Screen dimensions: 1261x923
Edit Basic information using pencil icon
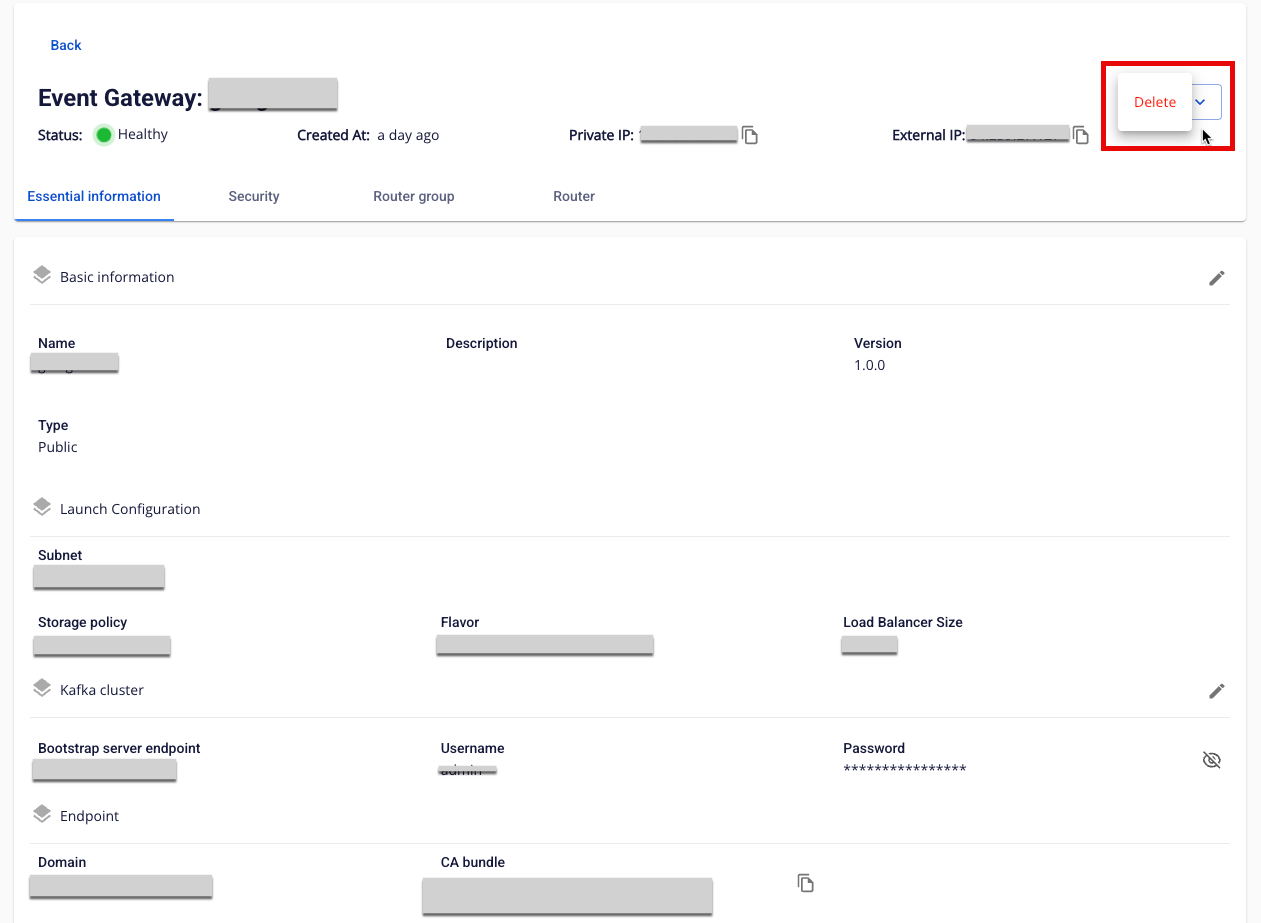pyautogui.click(x=1216, y=278)
